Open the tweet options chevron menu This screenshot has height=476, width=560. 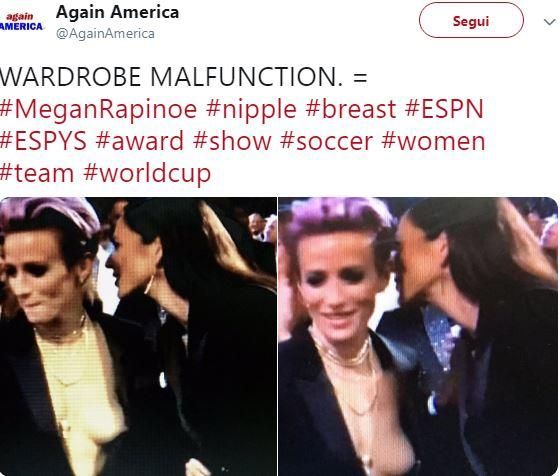(x=549, y=22)
